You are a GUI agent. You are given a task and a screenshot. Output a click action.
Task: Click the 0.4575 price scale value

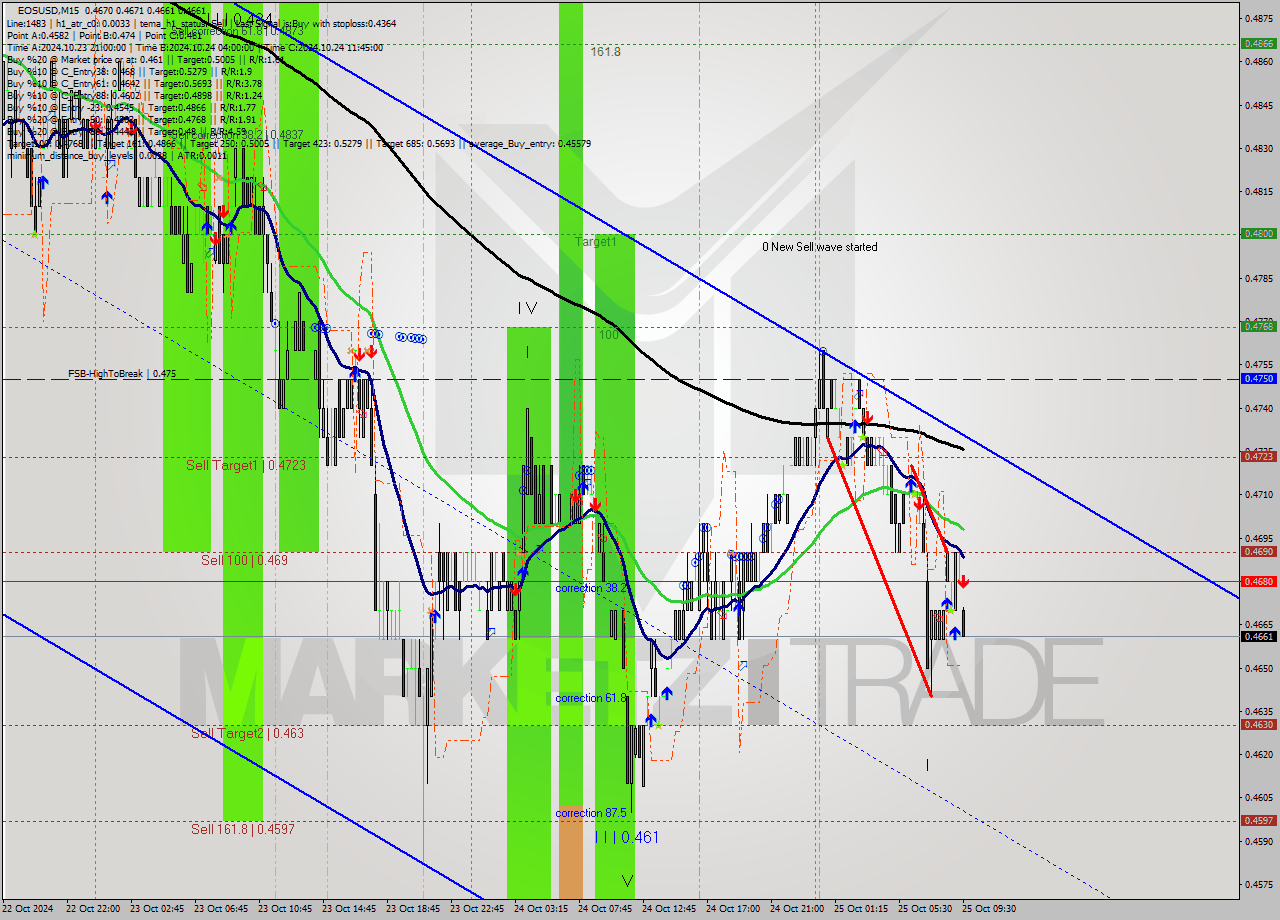pyautogui.click(x=1258, y=884)
